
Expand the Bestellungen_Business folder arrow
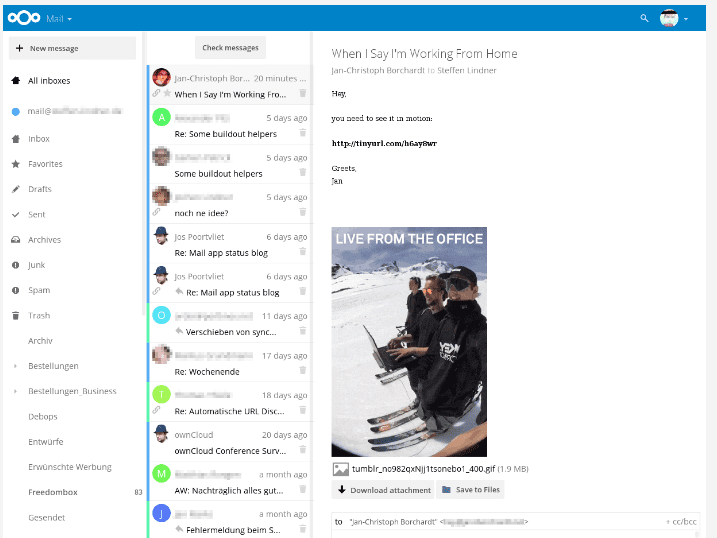click(x=15, y=391)
